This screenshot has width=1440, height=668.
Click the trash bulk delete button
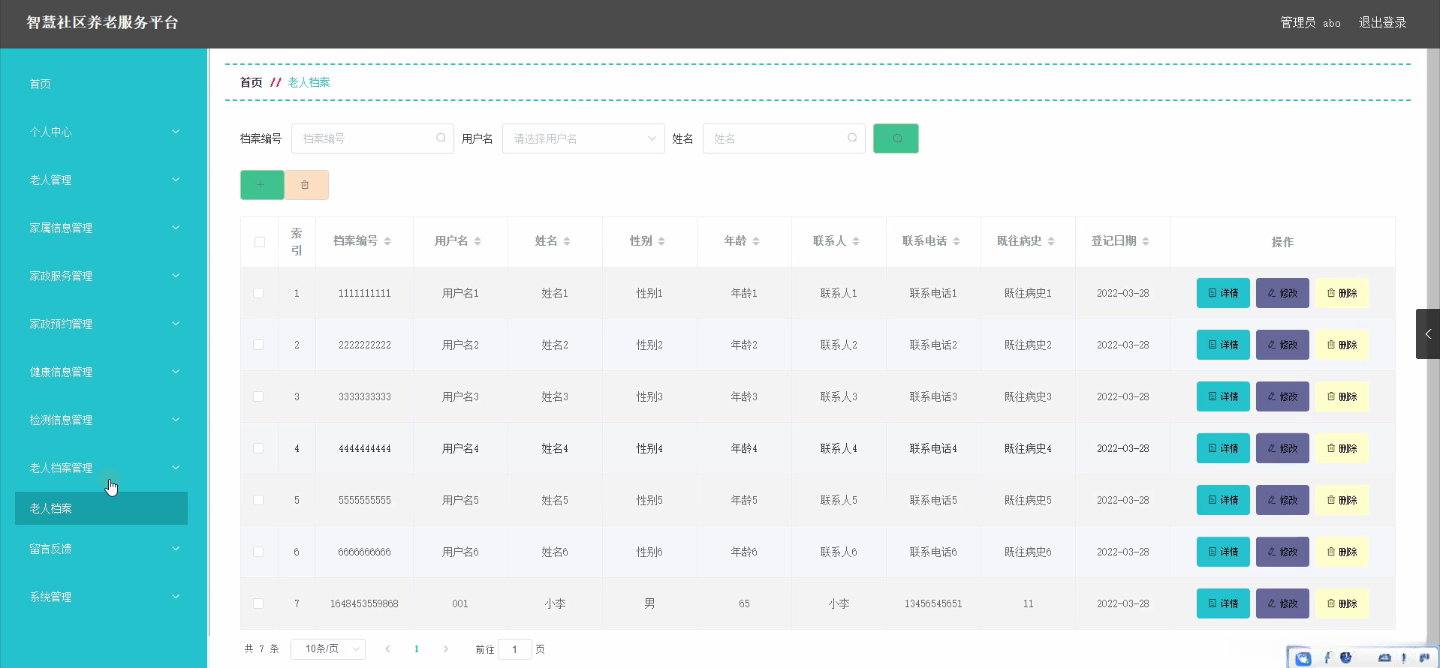[x=306, y=185]
